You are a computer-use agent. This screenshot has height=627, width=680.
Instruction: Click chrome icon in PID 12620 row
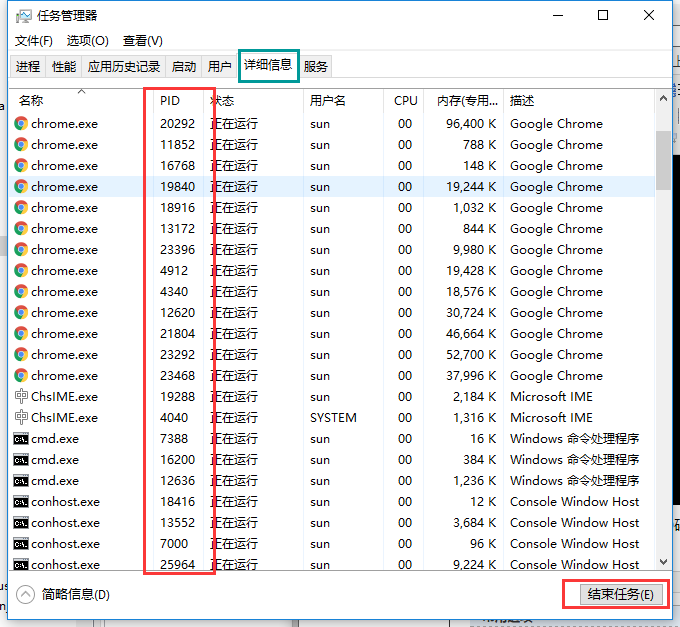pyautogui.click(x=21, y=313)
